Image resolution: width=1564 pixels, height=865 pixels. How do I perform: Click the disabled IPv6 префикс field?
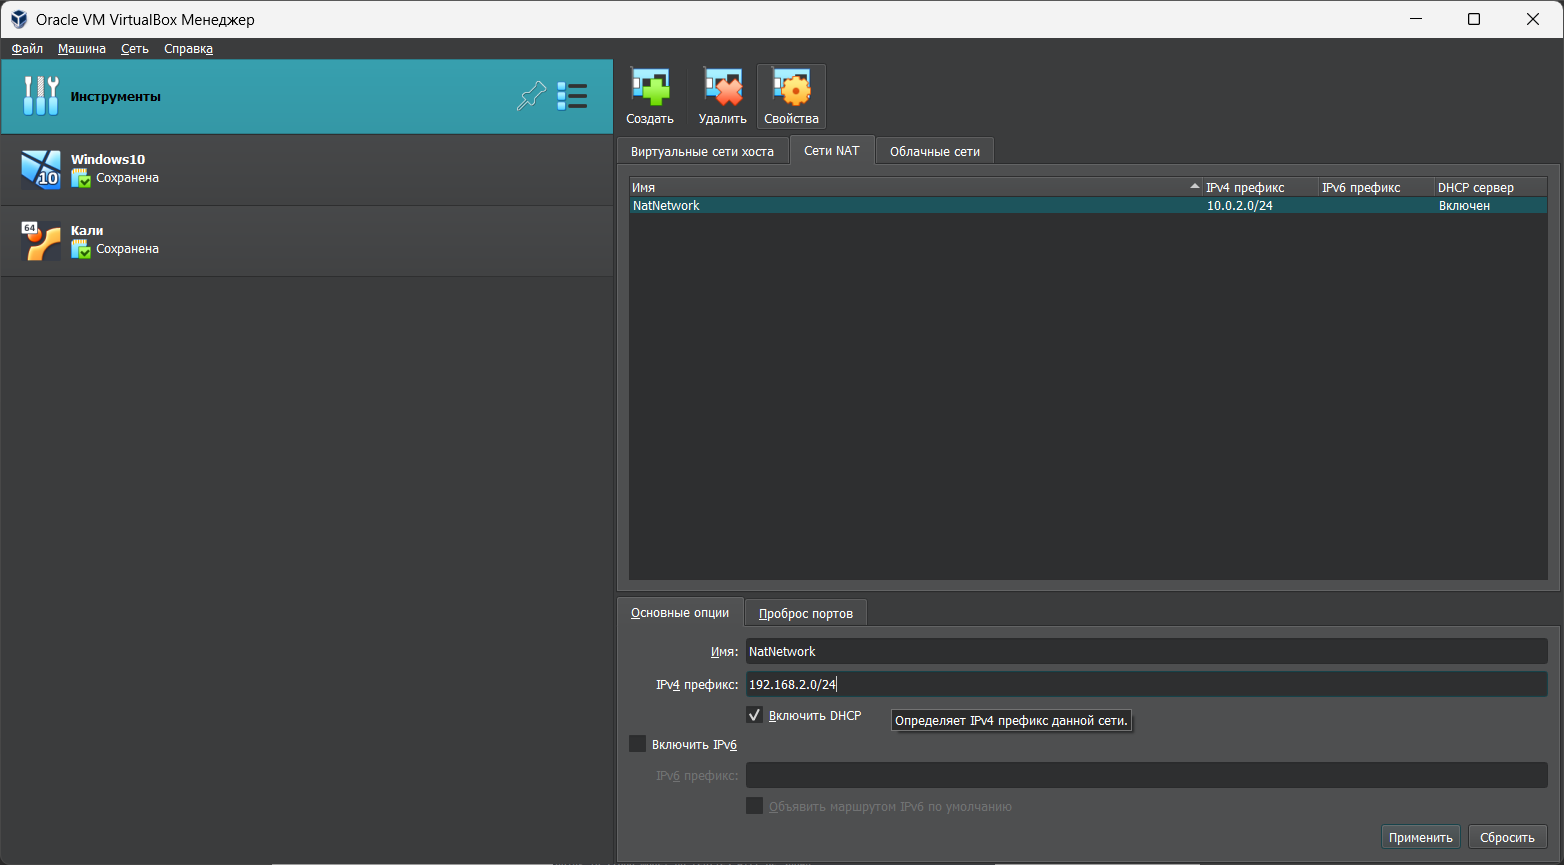(1146, 775)
